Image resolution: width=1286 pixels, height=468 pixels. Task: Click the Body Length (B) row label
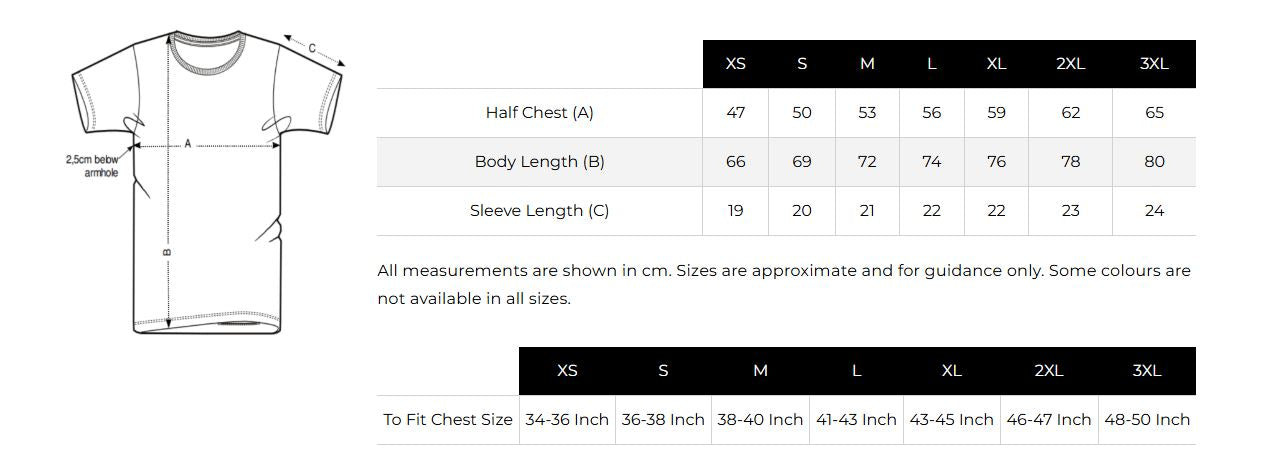pyautogui.click(x=540, y=162)
